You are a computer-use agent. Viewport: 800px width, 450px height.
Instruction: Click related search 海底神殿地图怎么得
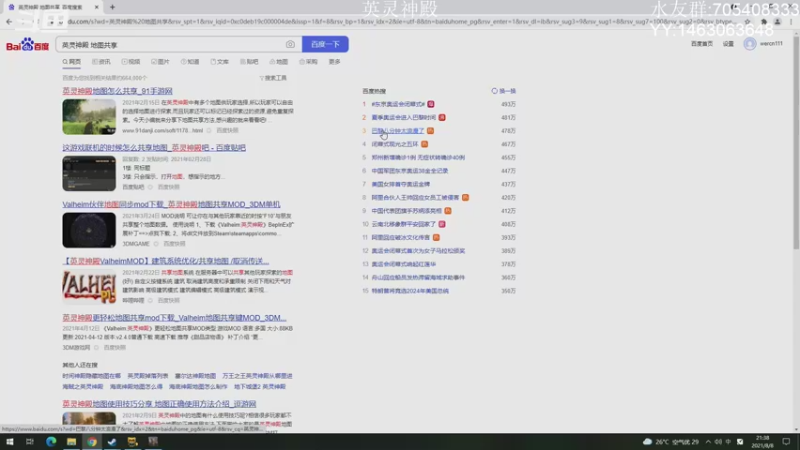[136, 387]
